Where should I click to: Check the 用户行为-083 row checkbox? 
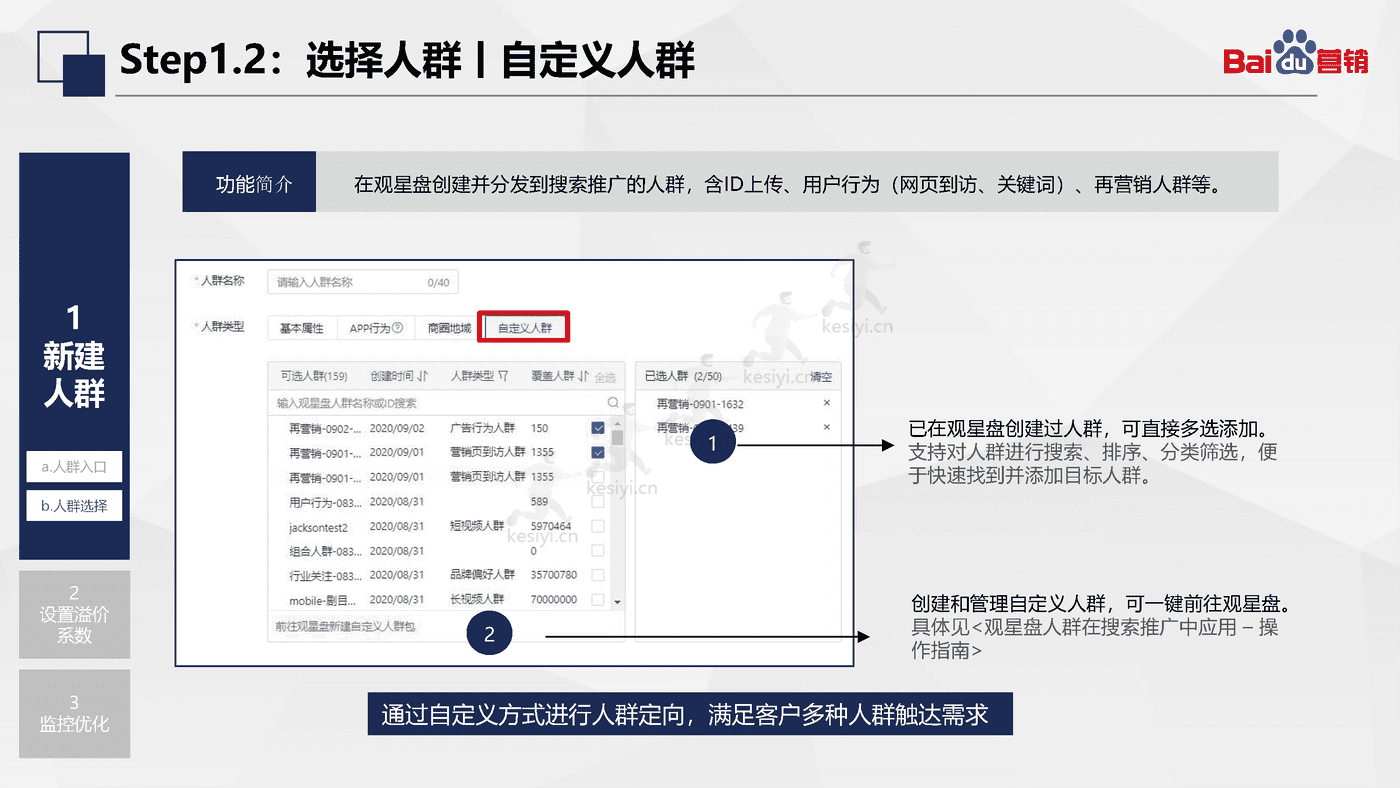coord(598,502)
